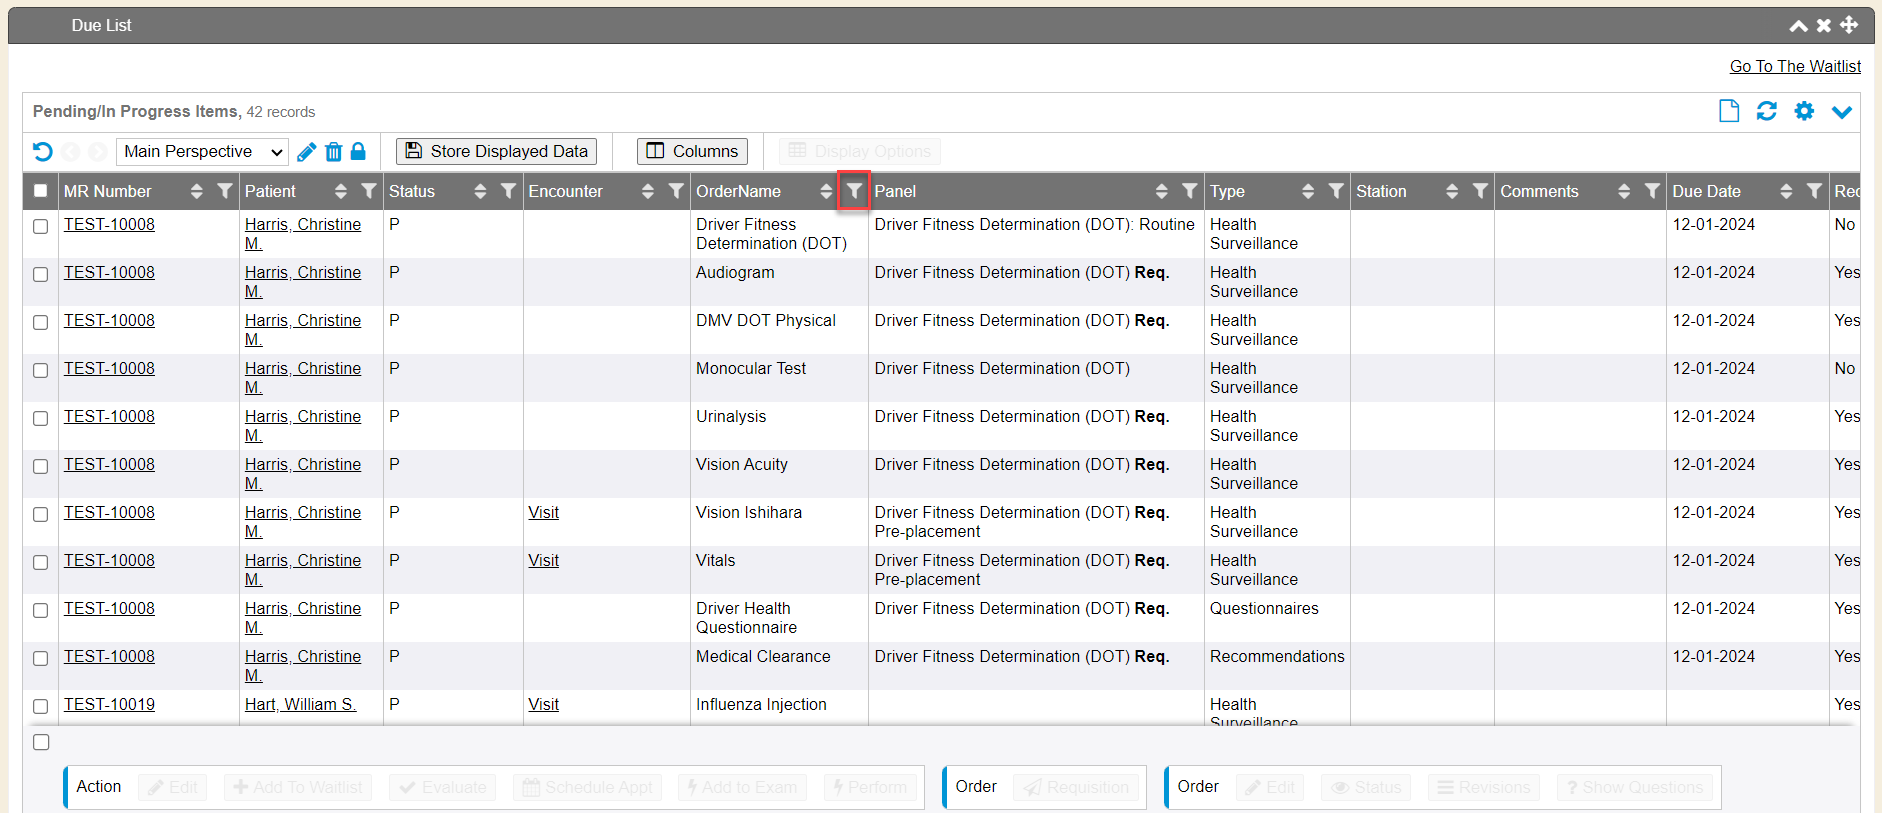This screenshot has height=813, width=1882.
Task: Open the gear settings icon
Action: pyautogui.click(x=1804, y=111)
